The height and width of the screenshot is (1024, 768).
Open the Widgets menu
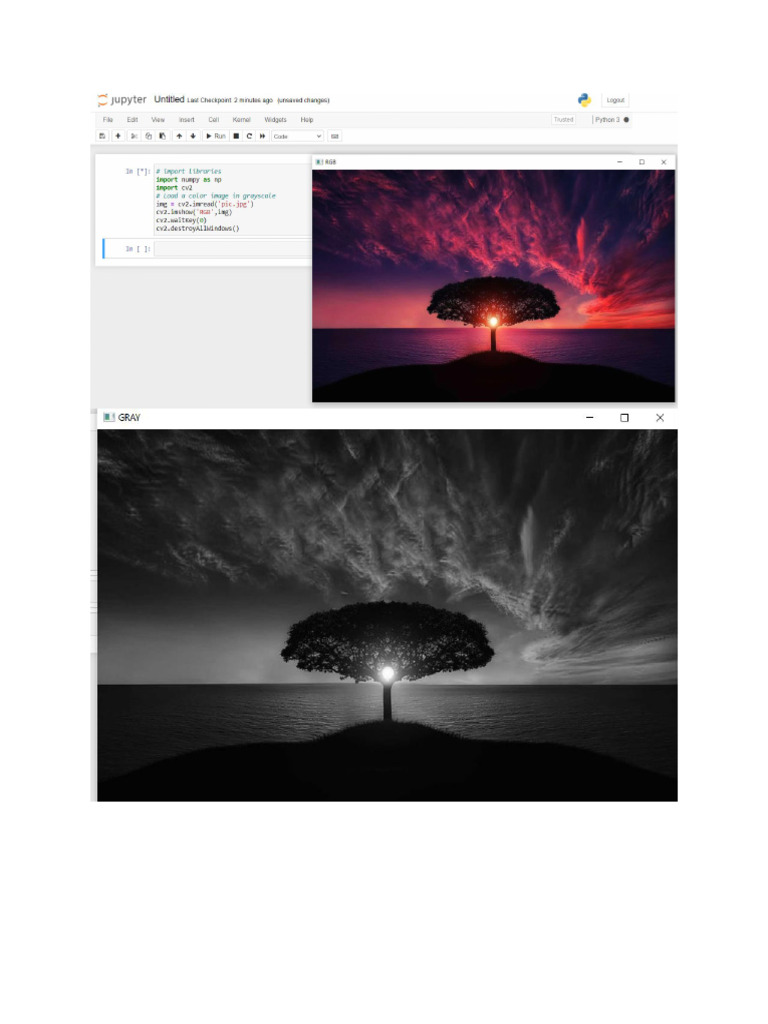coord(275,119)
